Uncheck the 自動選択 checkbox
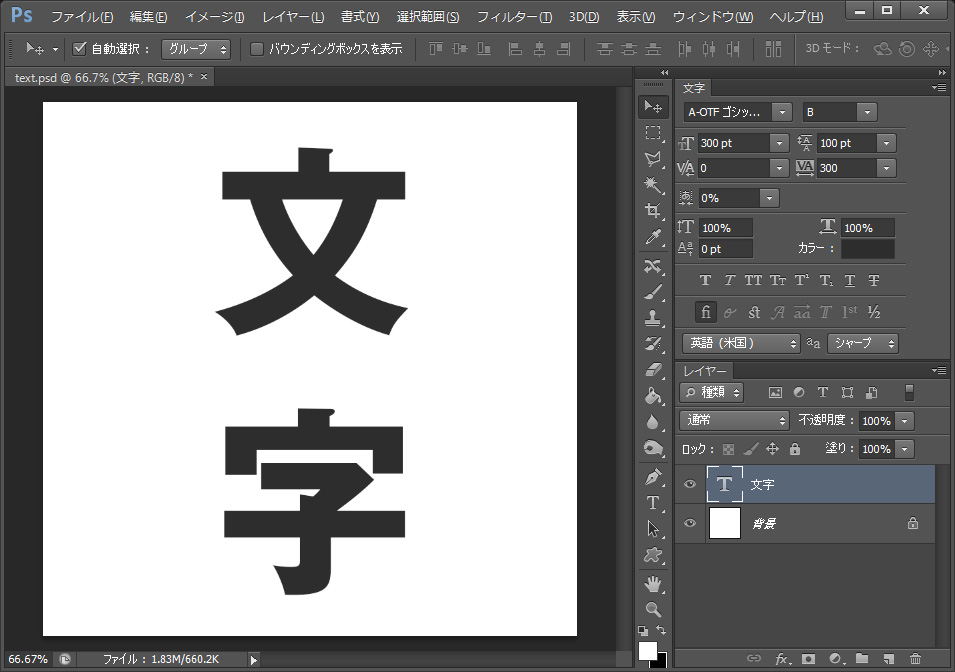The image size is (955, 672). coord(78,48)
